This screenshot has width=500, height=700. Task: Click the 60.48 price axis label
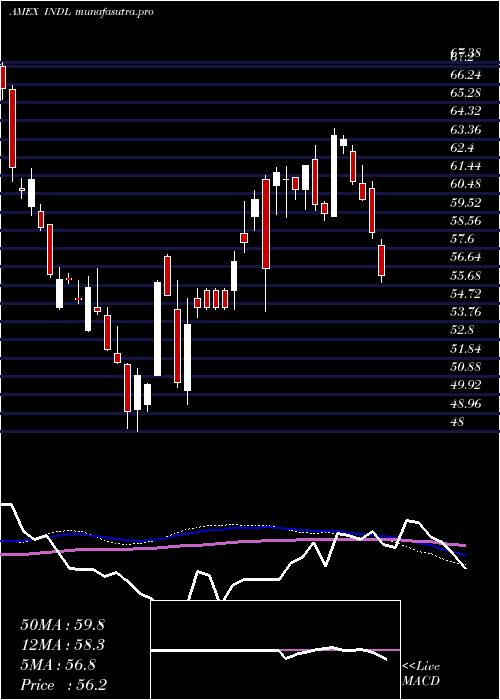click(x=466, y=184)
